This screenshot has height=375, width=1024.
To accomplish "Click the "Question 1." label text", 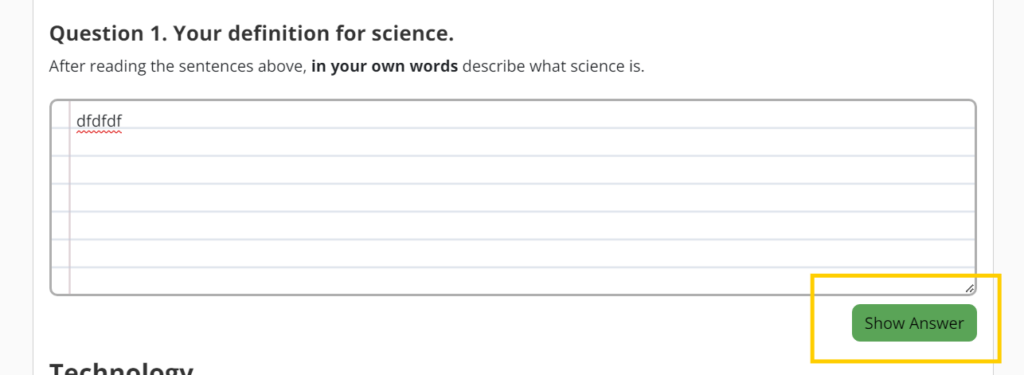I will pyautogui.click(x=106, y=34).
